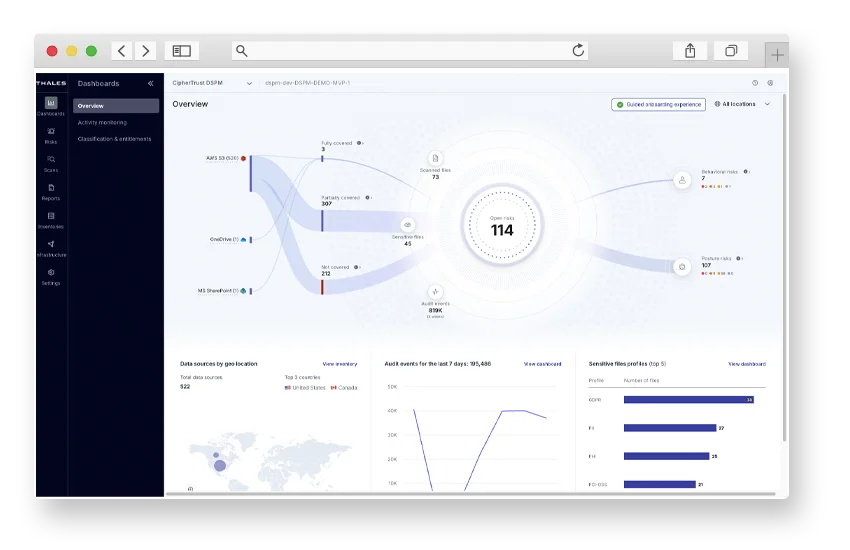The image size is (850, 550).
Task: Go back with browser back arrow
Action: pos(122,51)
